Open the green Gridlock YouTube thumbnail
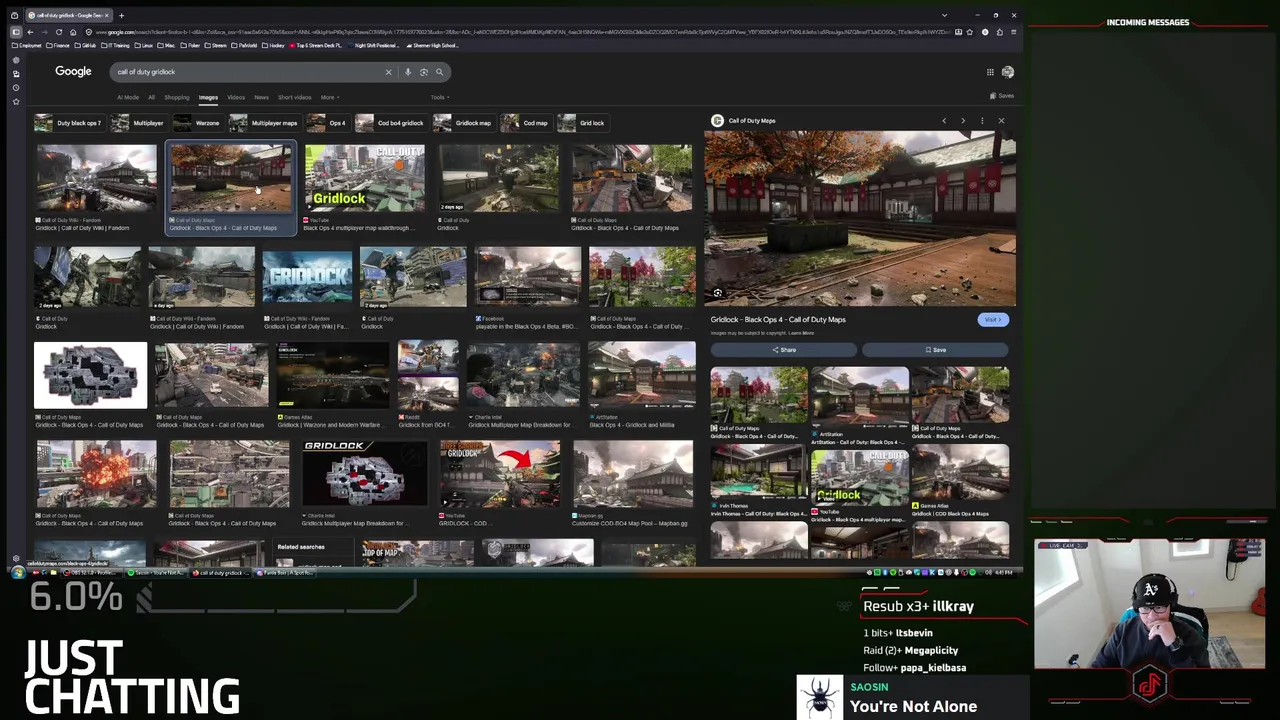The width and height of the screenshot is (1280, 720). click(x=364, y=178)
